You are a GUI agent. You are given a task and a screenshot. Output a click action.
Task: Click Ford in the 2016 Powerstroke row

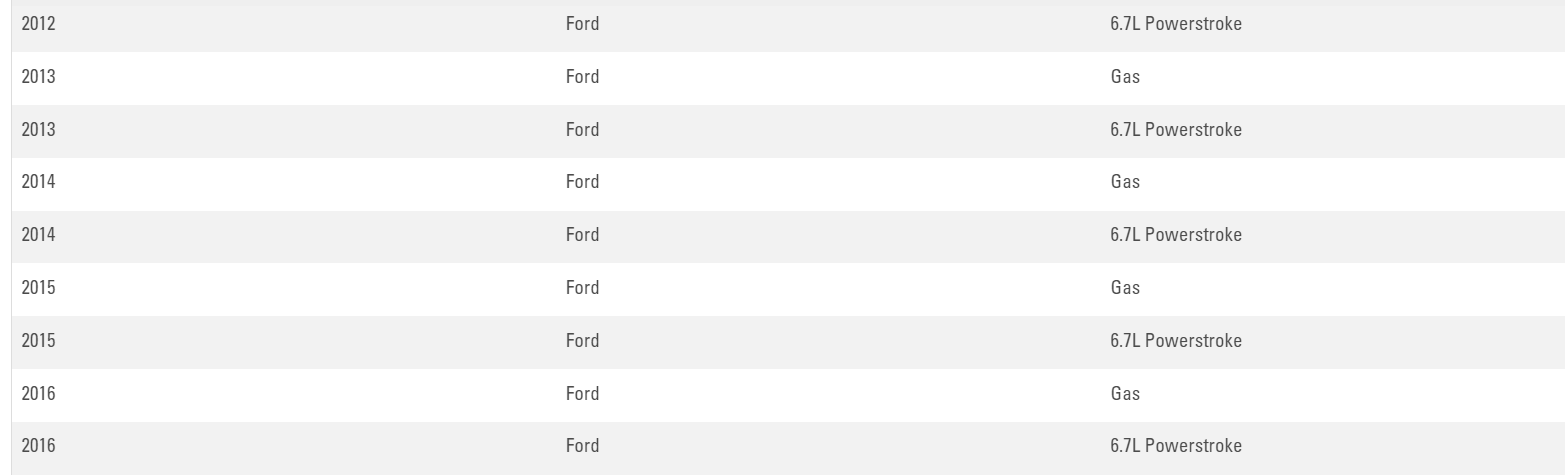click(x=582, y=446)
